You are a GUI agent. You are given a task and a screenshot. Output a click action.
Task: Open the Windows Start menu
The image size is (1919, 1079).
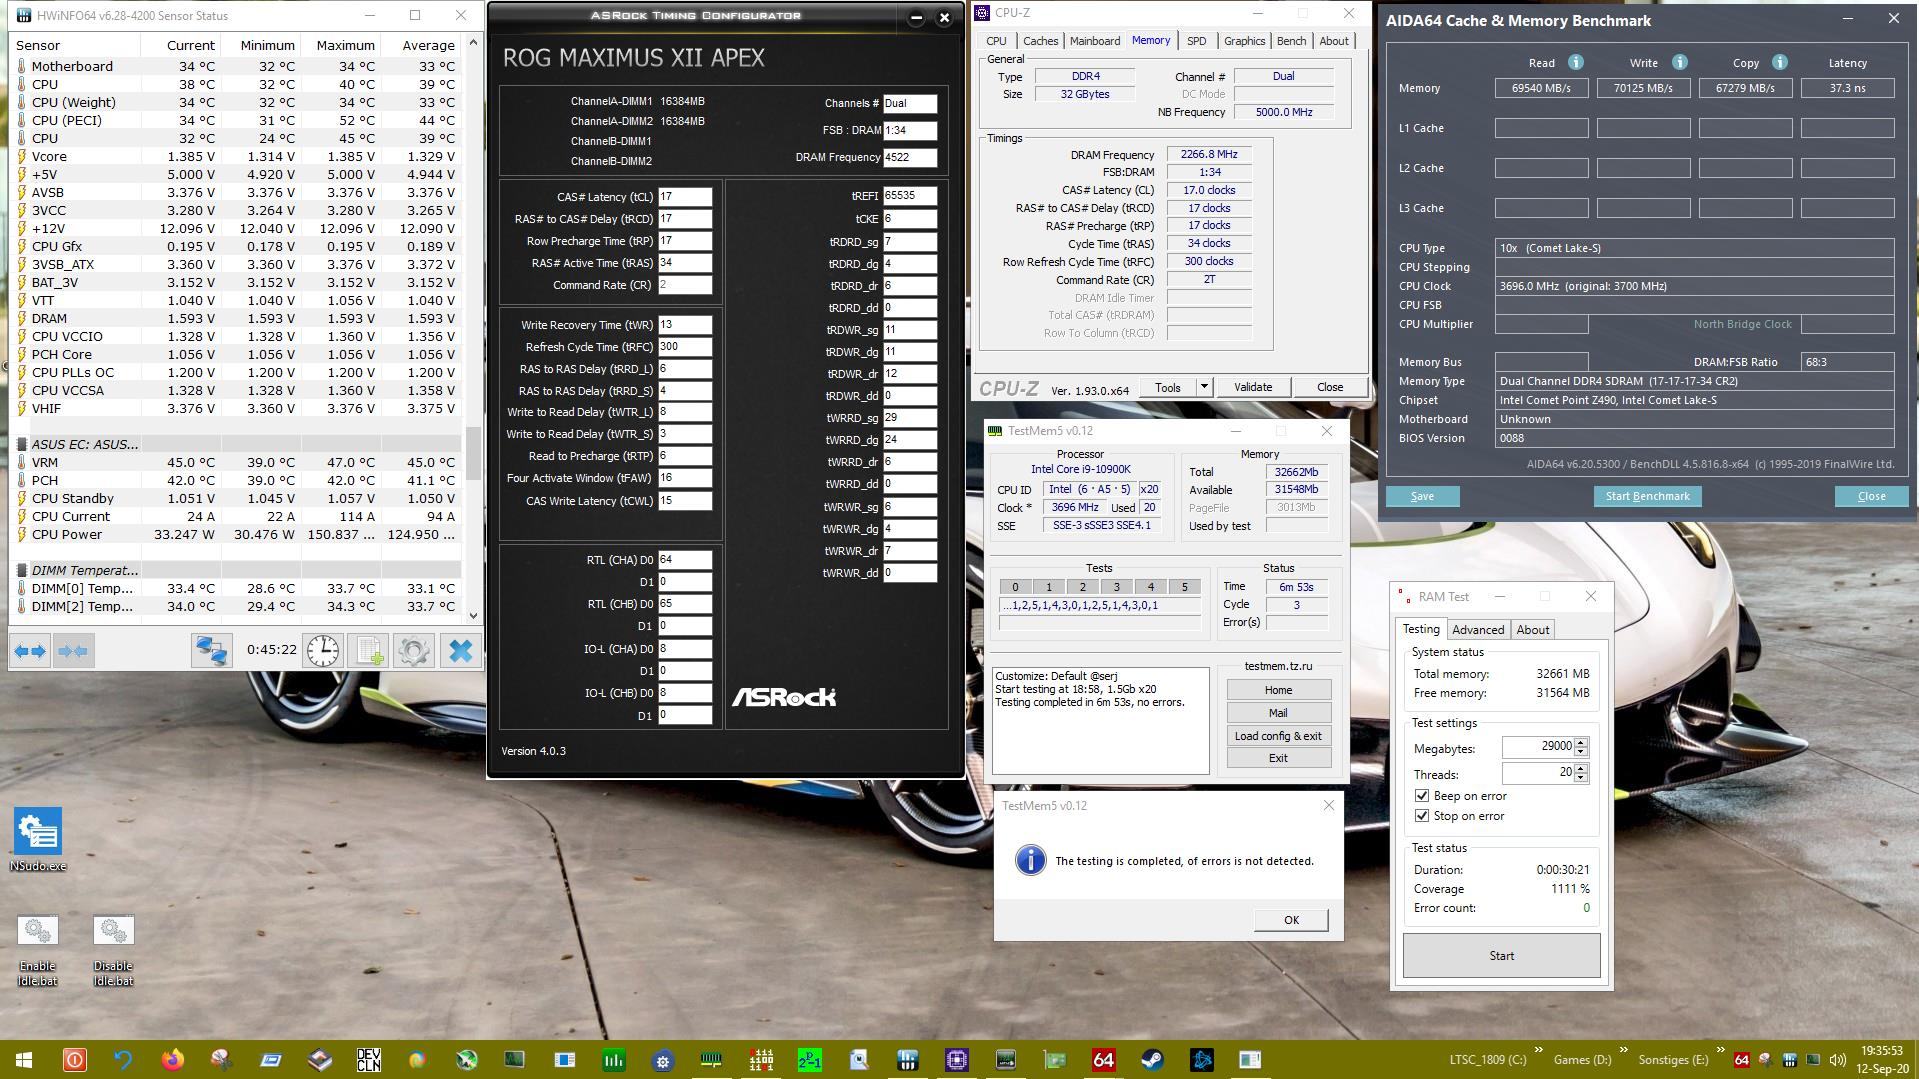tap(24, 1060)
